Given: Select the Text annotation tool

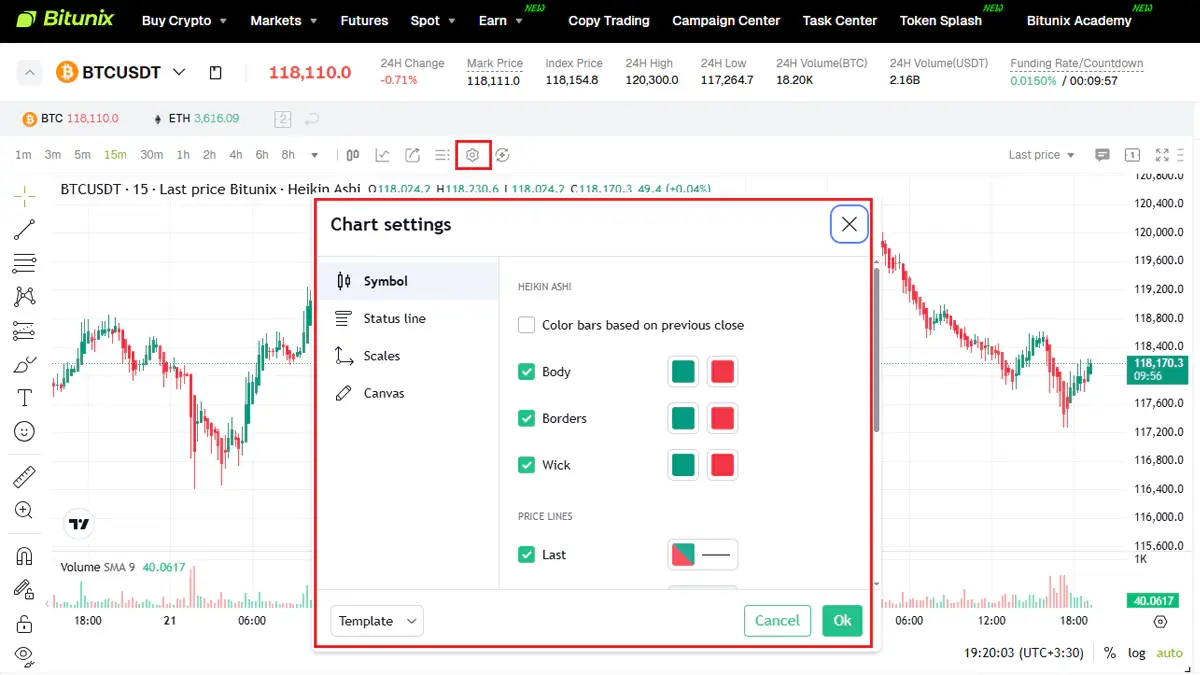Looking at the screenshot, I should 24,398.
